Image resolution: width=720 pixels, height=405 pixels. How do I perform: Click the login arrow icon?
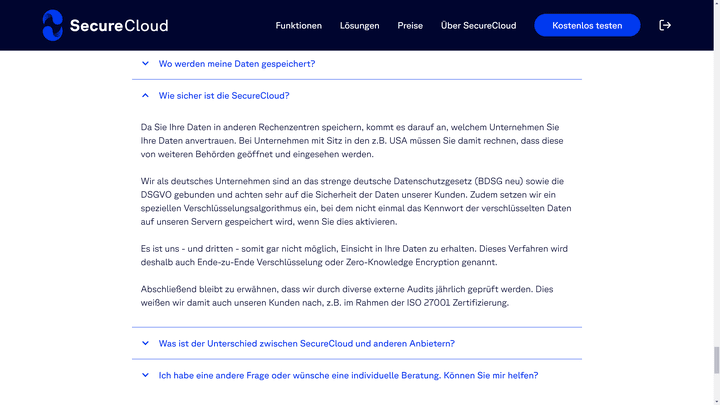click(665, 25)
